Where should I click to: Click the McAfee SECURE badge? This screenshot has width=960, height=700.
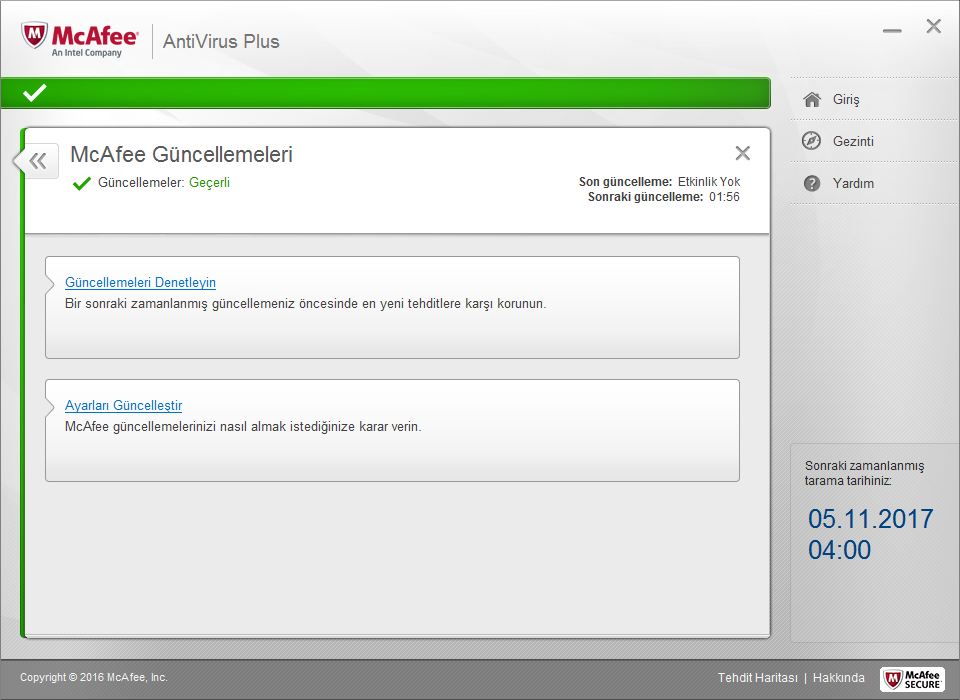point(912,679)
